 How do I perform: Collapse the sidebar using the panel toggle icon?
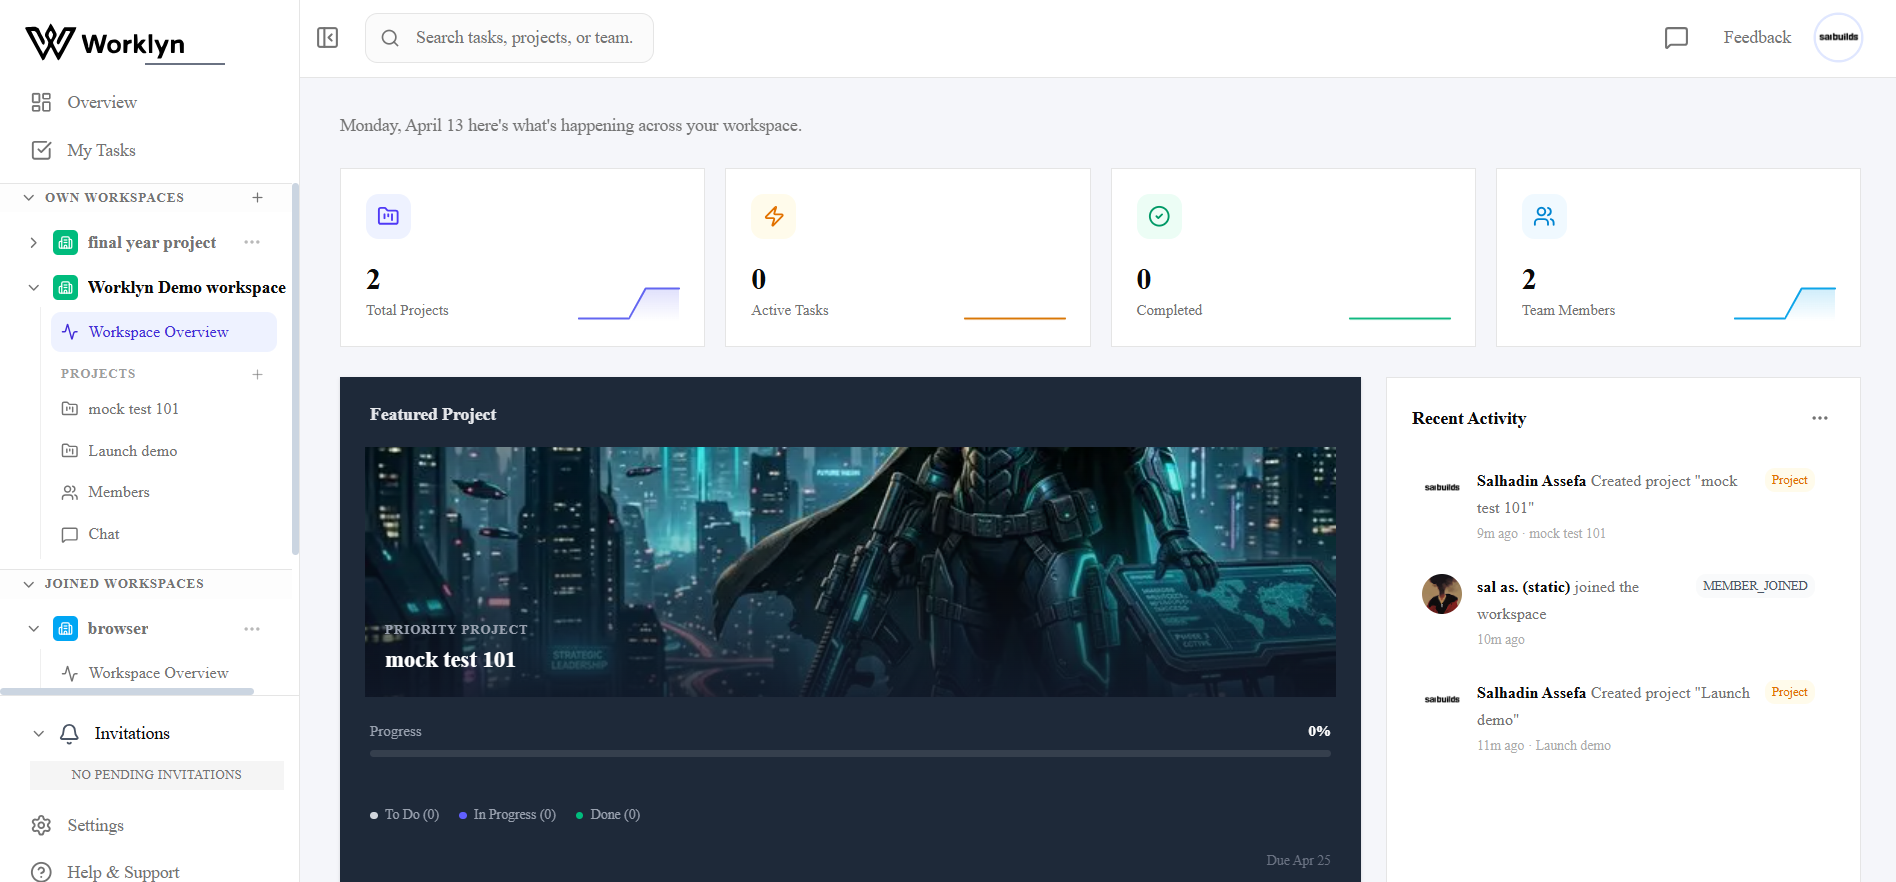pos(327,38)
